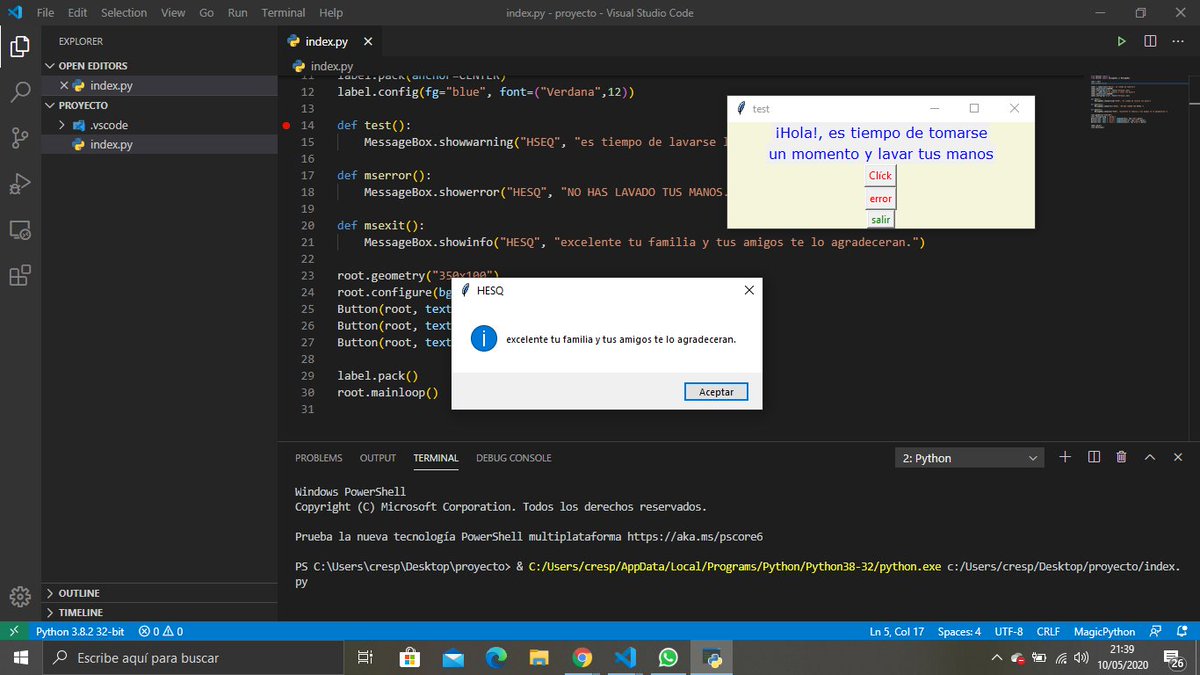Screen dimensions: 1200x675
Task: Toggle the breakpoint on line 14
Action: tap(287, 126)
